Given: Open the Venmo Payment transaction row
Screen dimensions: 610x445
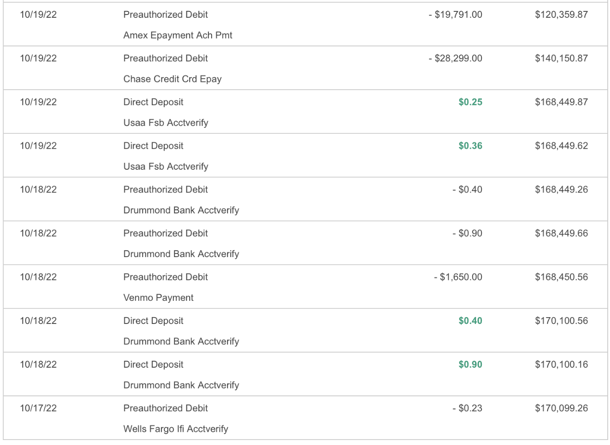Looking at the screenshot, I should (305, 287).
